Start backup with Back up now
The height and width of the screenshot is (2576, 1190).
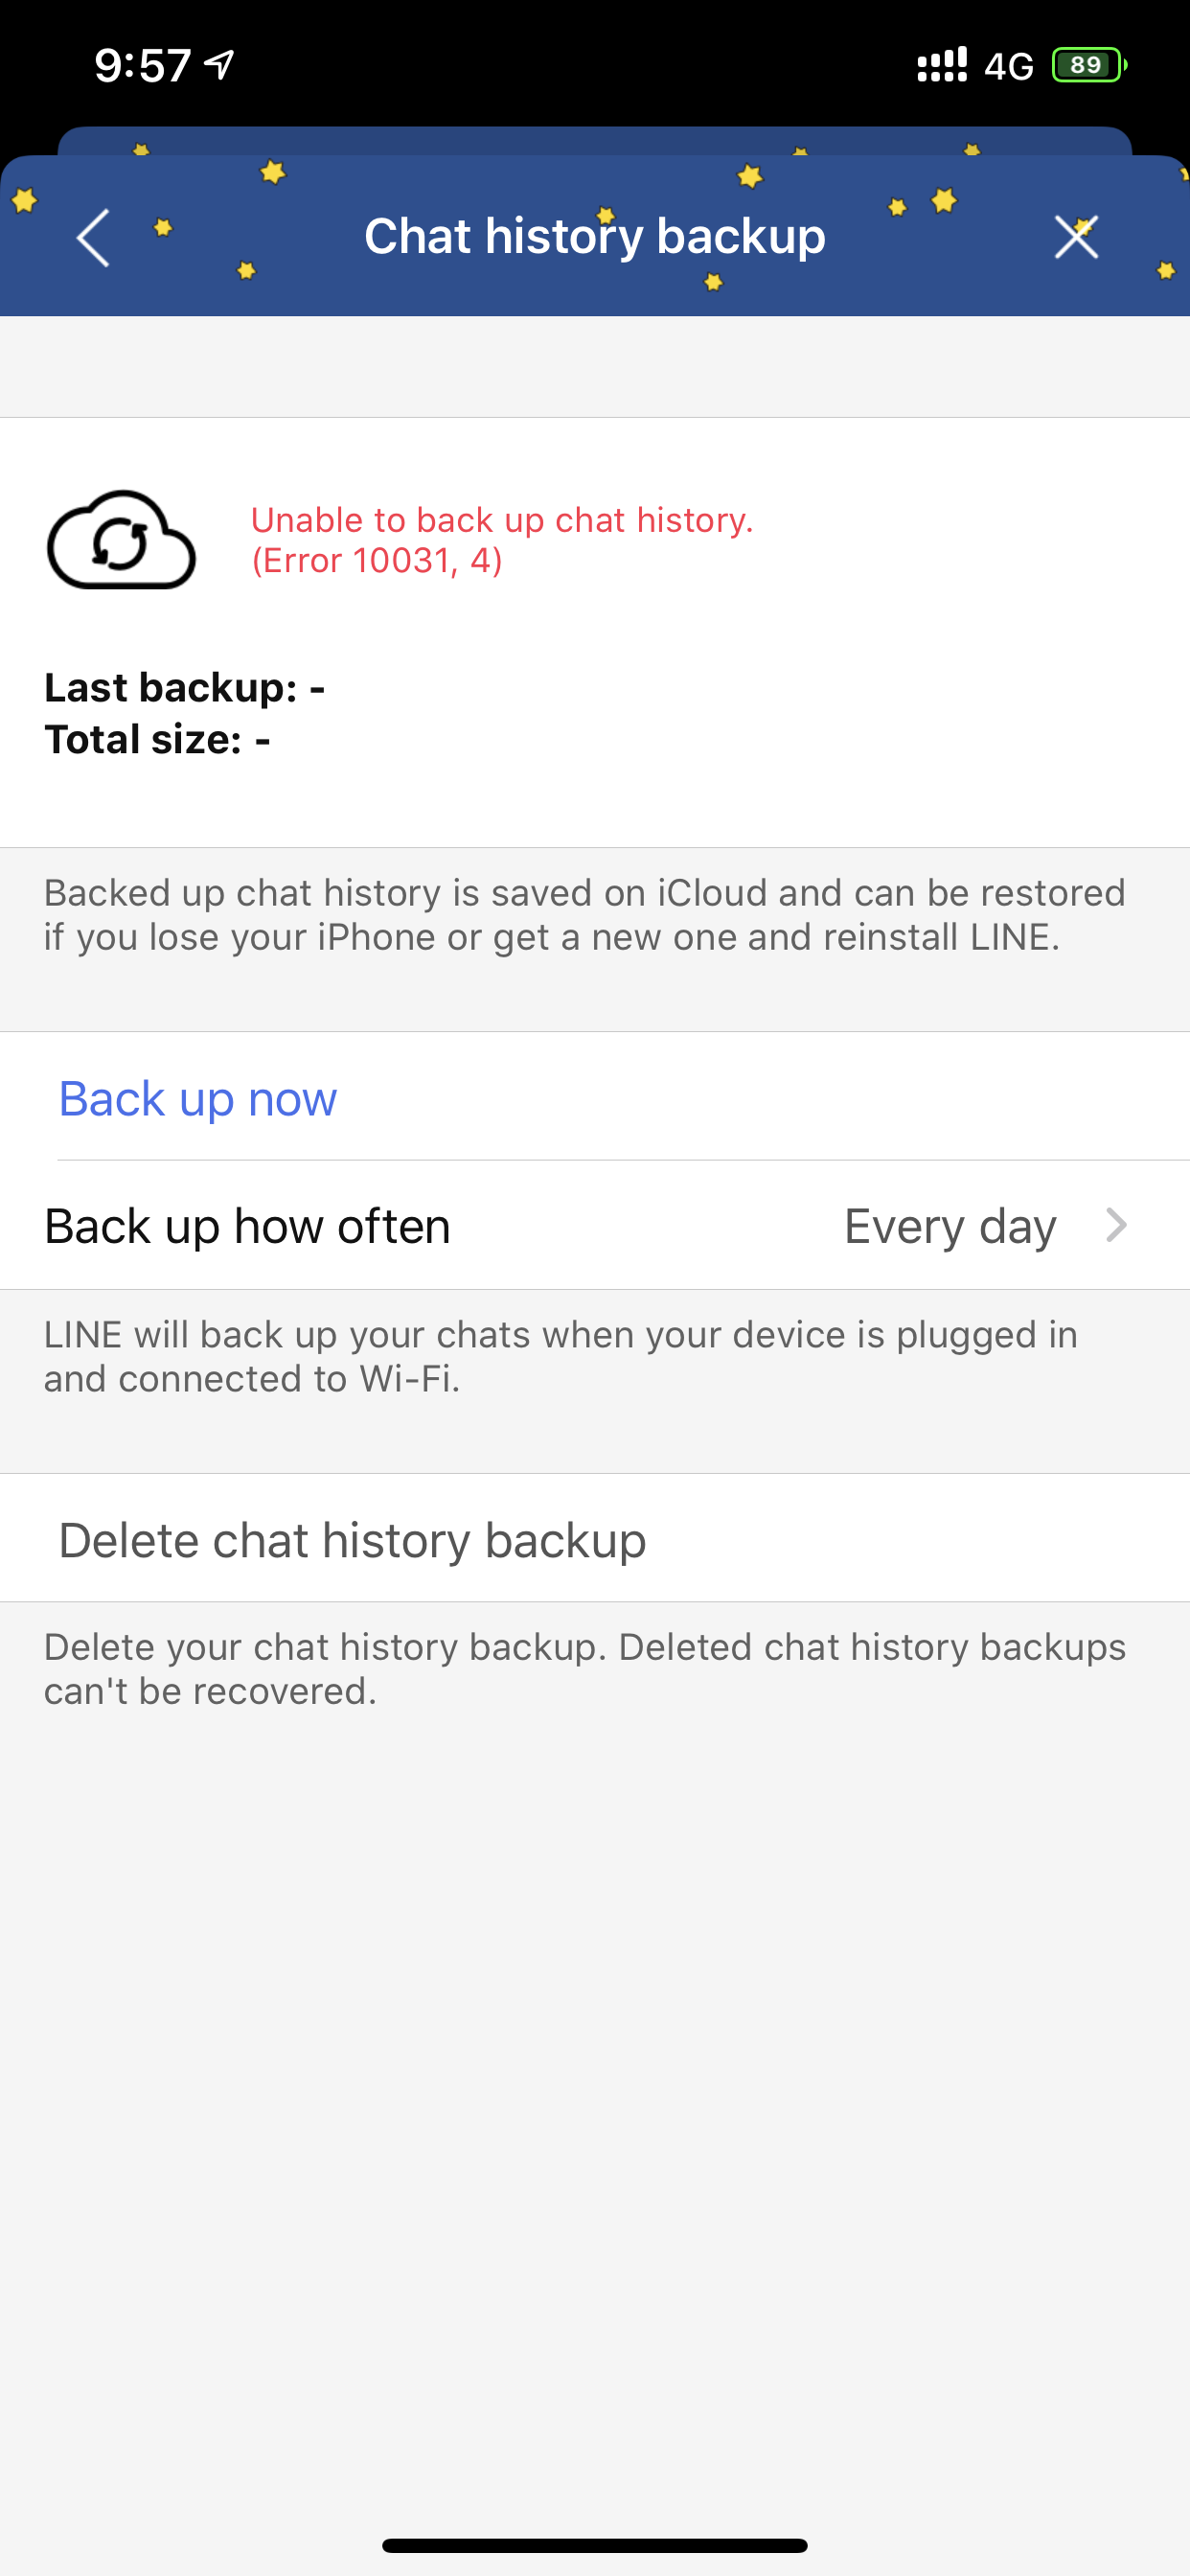pos(198,1098)
